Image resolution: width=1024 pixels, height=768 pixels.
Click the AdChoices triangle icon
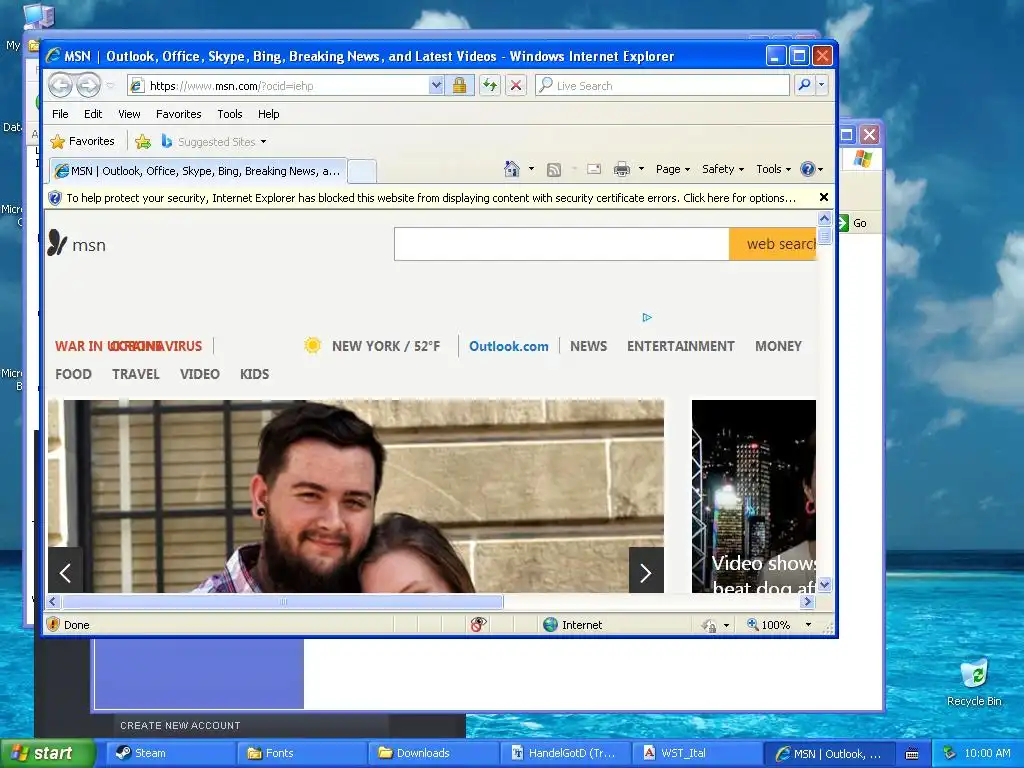[x=647, y=317]
